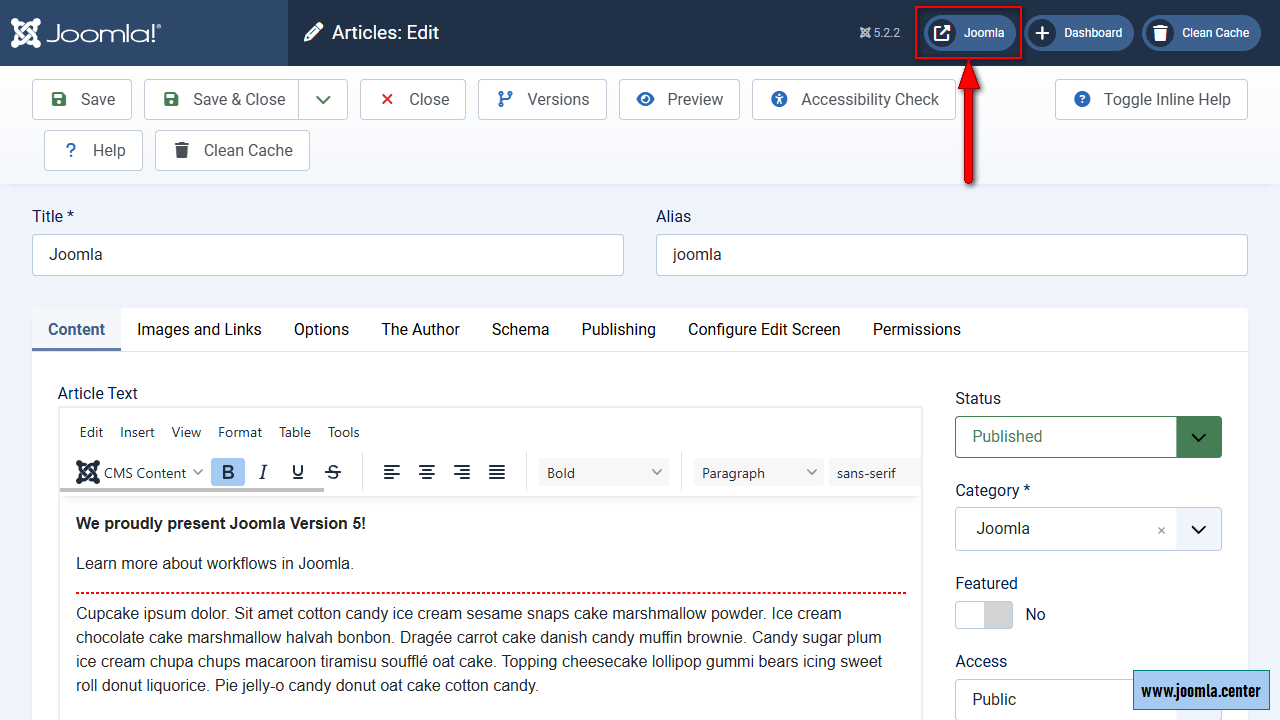Toggle the Featured switch
The width and height of the screenshot is (1280, 720).
[984, 614]
